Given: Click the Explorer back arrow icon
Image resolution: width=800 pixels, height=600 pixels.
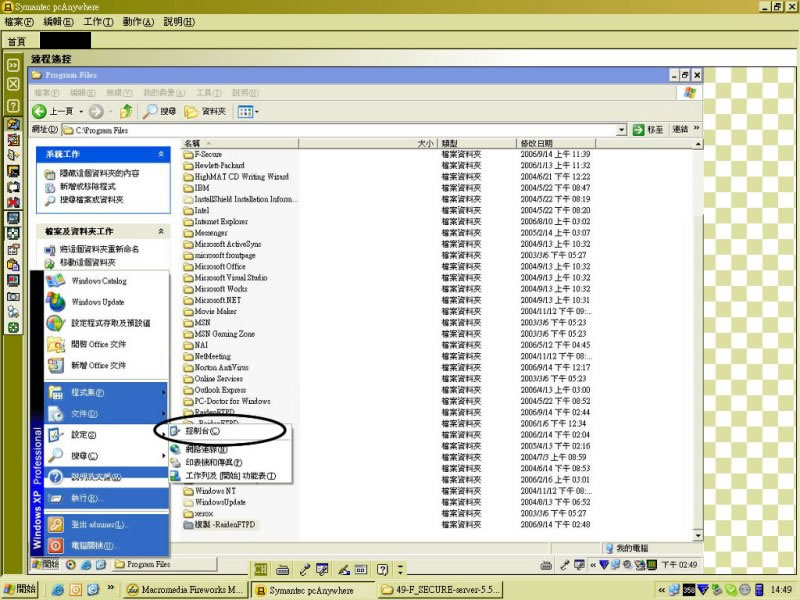Looking at the screenshot, I should (x=40, y=111).
